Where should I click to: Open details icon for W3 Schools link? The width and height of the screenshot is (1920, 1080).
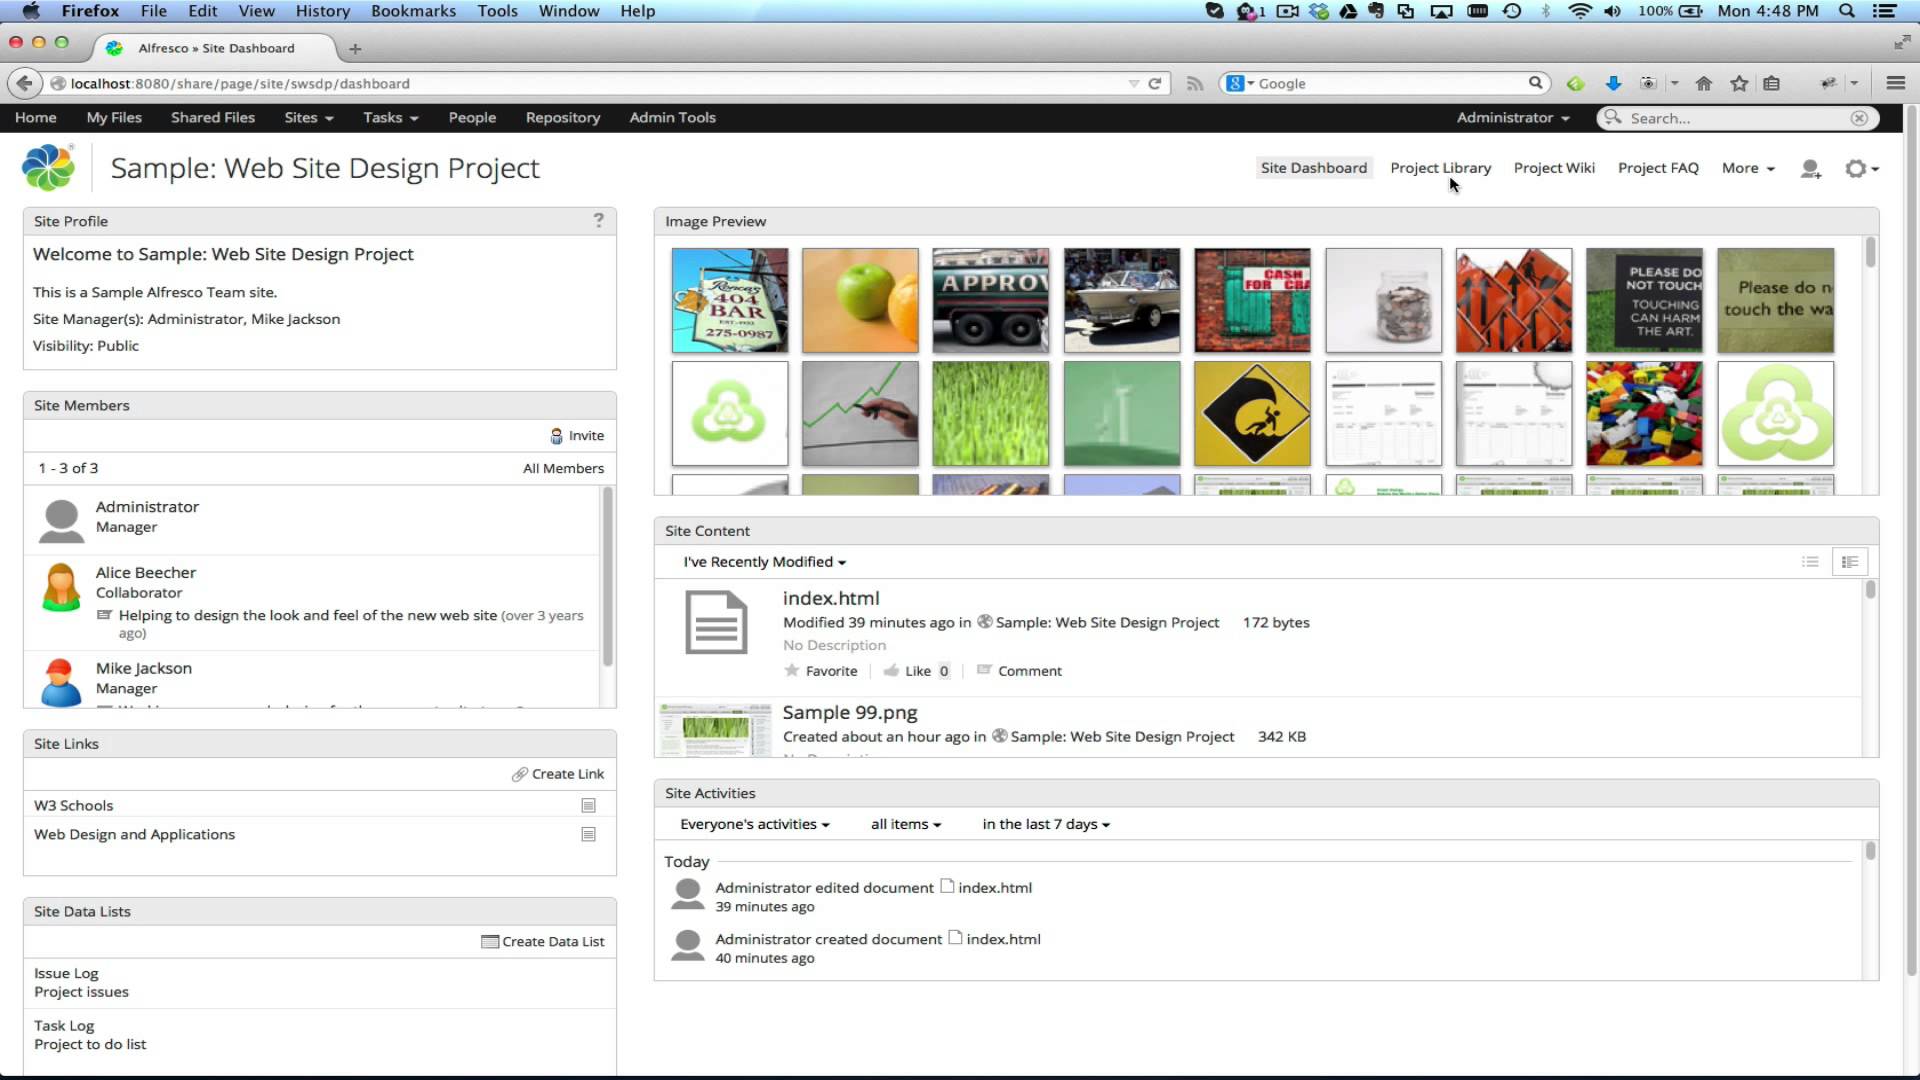pyautogui.click(x=588, y=805)
